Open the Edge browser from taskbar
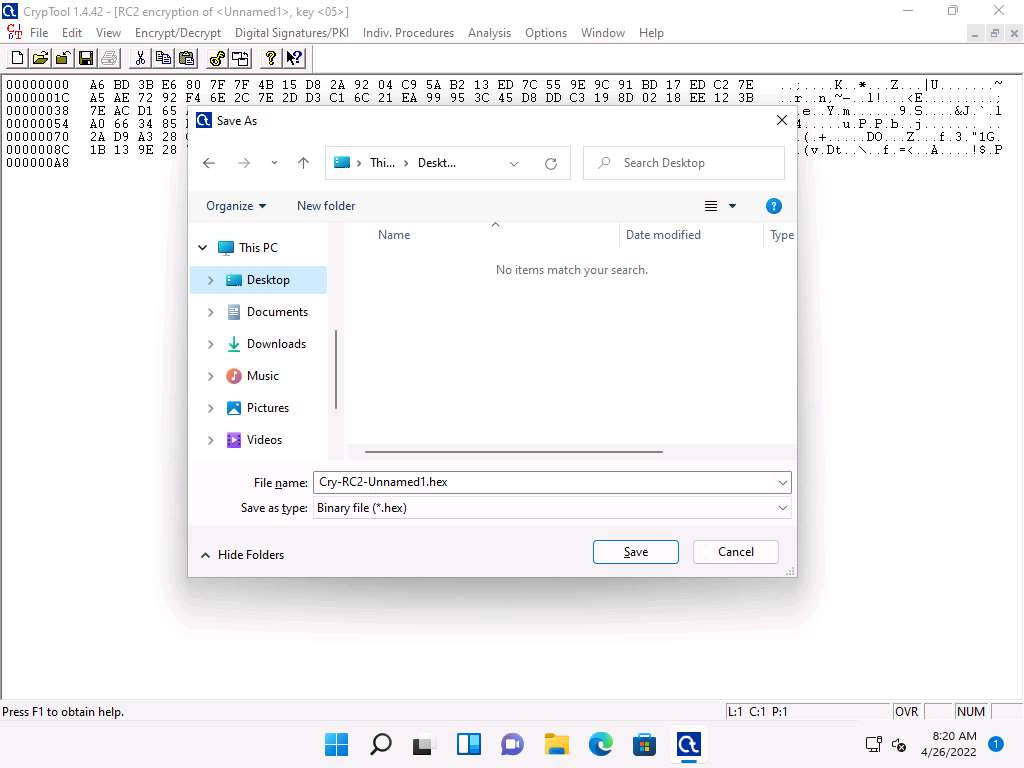The width and height of the screenshot is (1024, 768). [600, 744]
